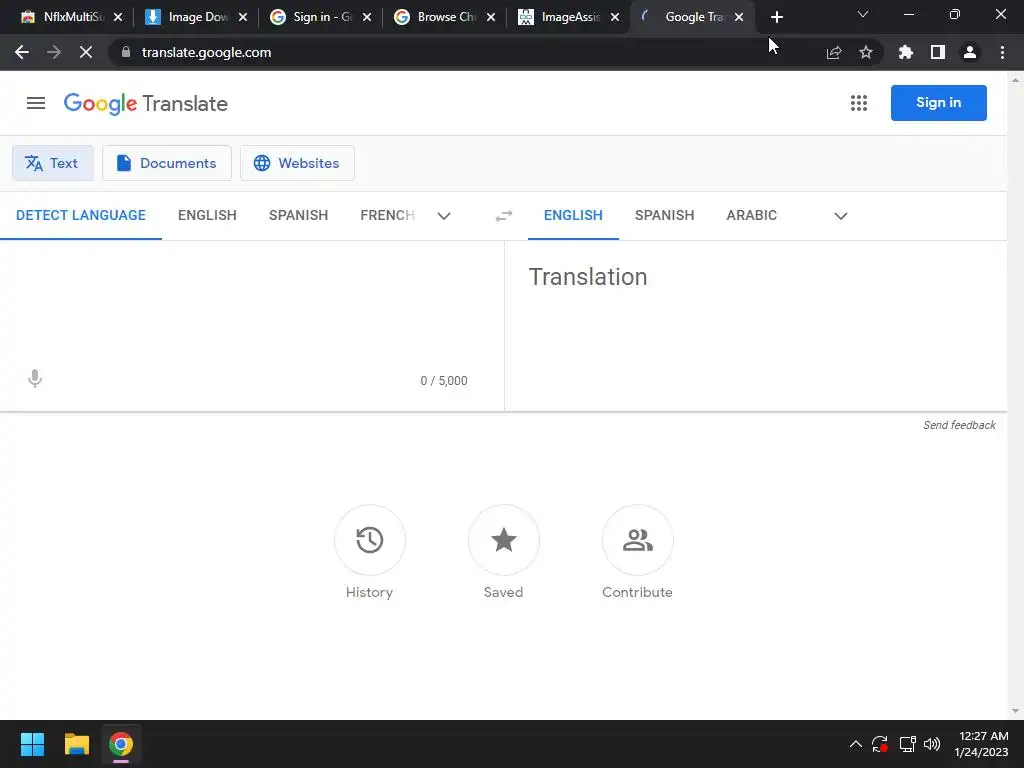Expand more source languages list
Viewport: 1024px width, 768px height.
pyautogui.click(x=444, y=216)
